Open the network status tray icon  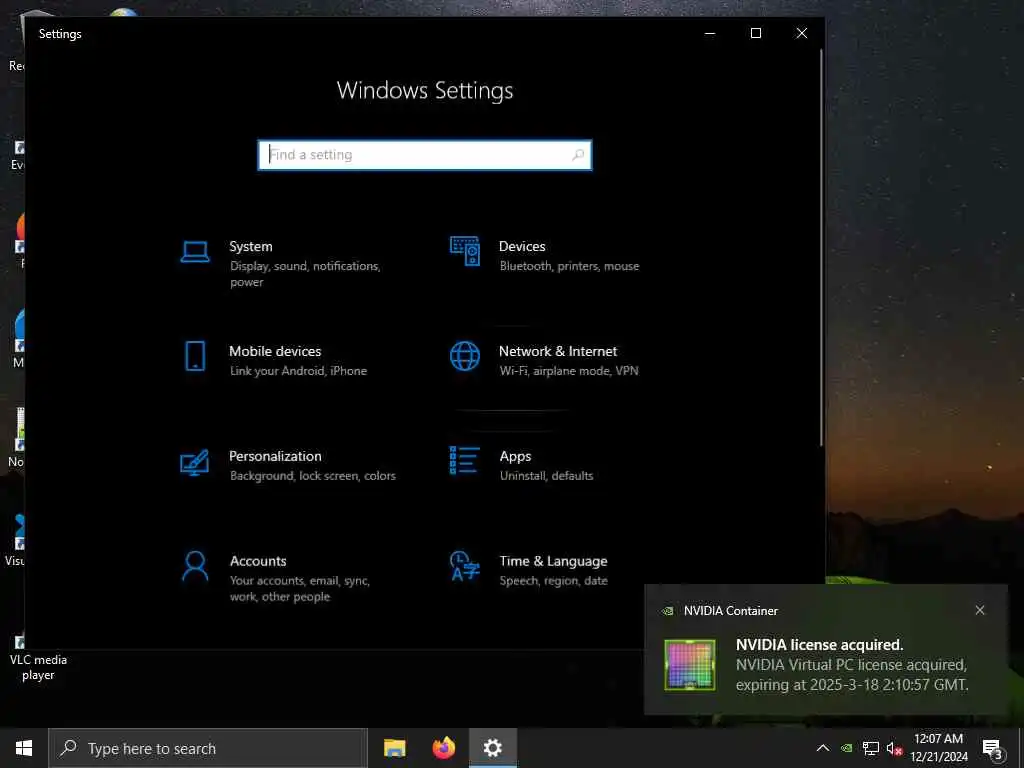click(x=871, y=748)
